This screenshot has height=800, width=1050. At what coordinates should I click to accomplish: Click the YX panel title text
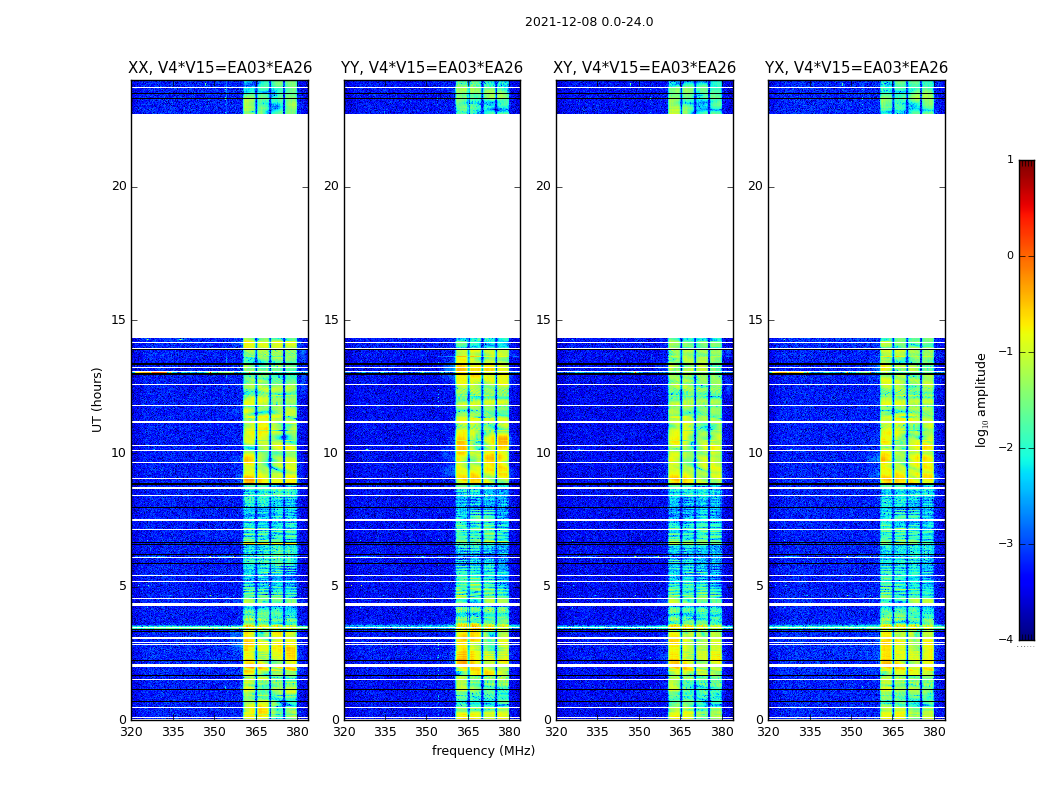pos(856,68)
